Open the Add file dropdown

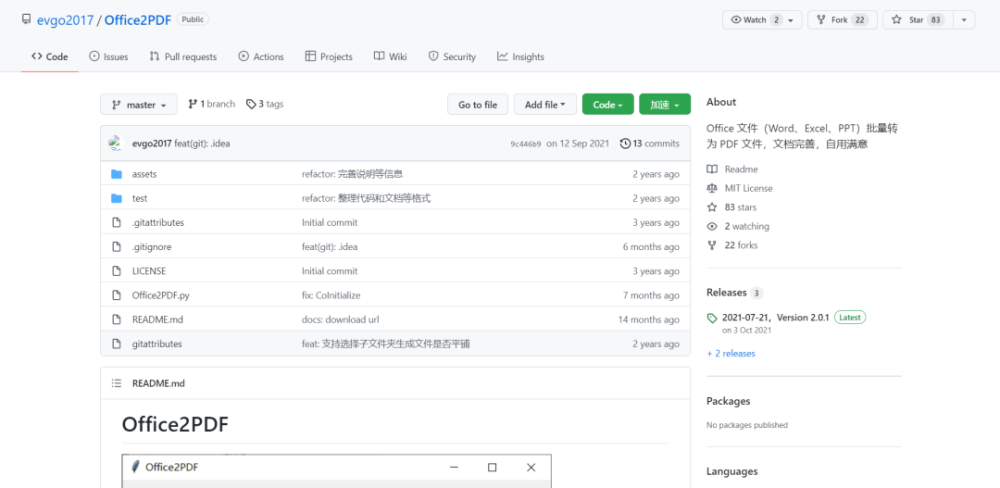coord(544,105)
